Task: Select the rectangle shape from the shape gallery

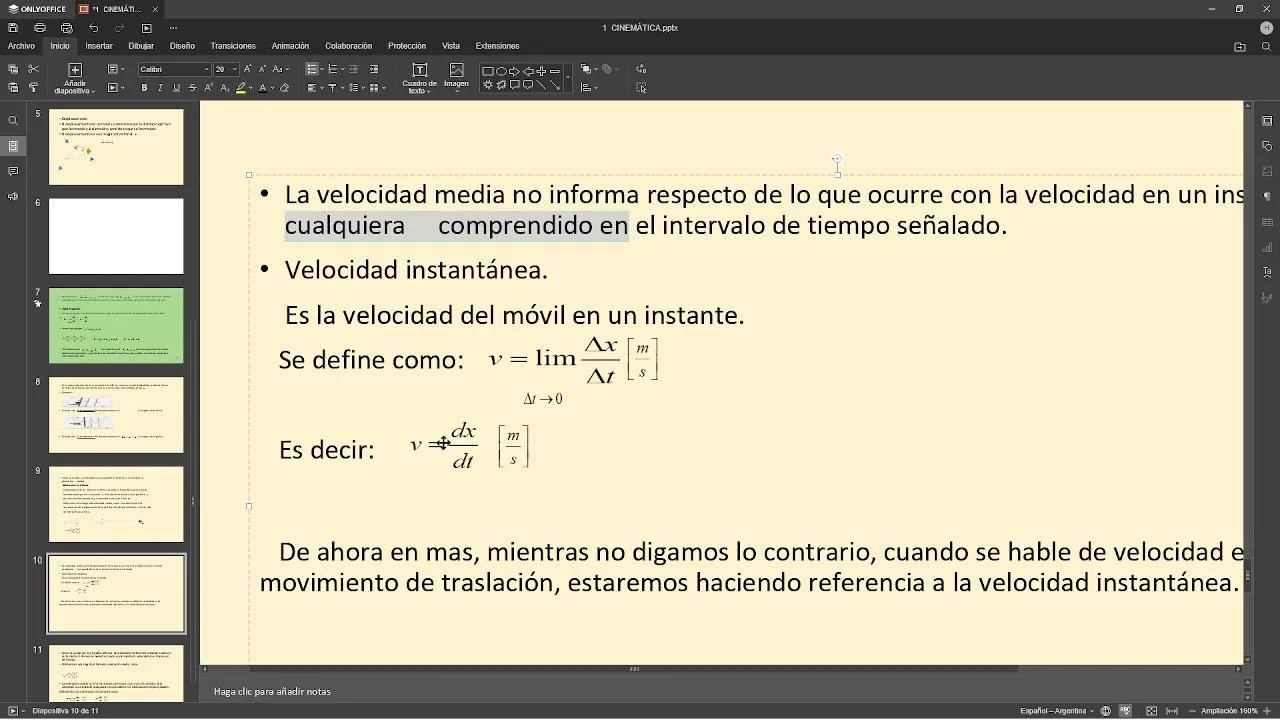Action: point(488,71)
